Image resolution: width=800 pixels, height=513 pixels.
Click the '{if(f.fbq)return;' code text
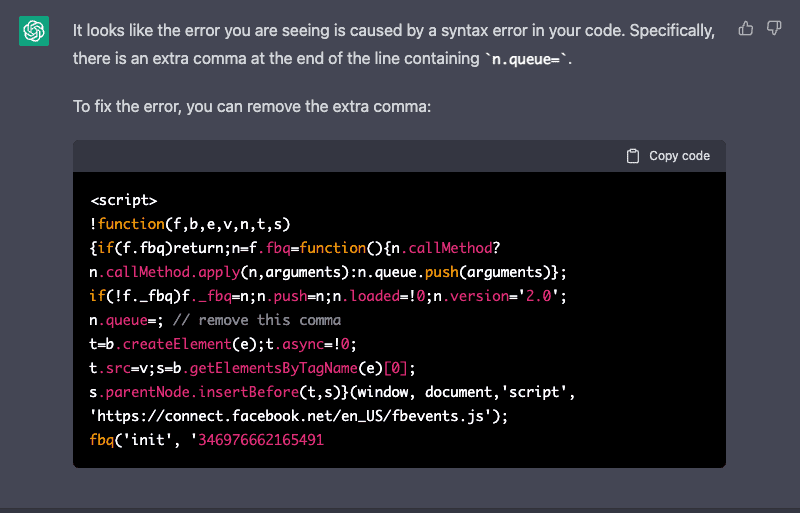point(160,248)
